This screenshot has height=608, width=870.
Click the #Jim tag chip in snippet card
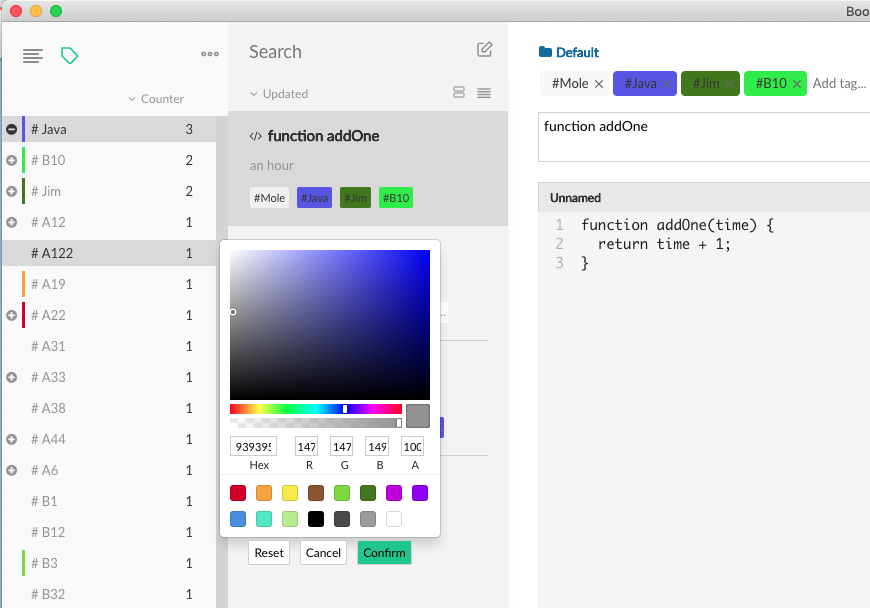pyautogui.click(x=356, y=198)
